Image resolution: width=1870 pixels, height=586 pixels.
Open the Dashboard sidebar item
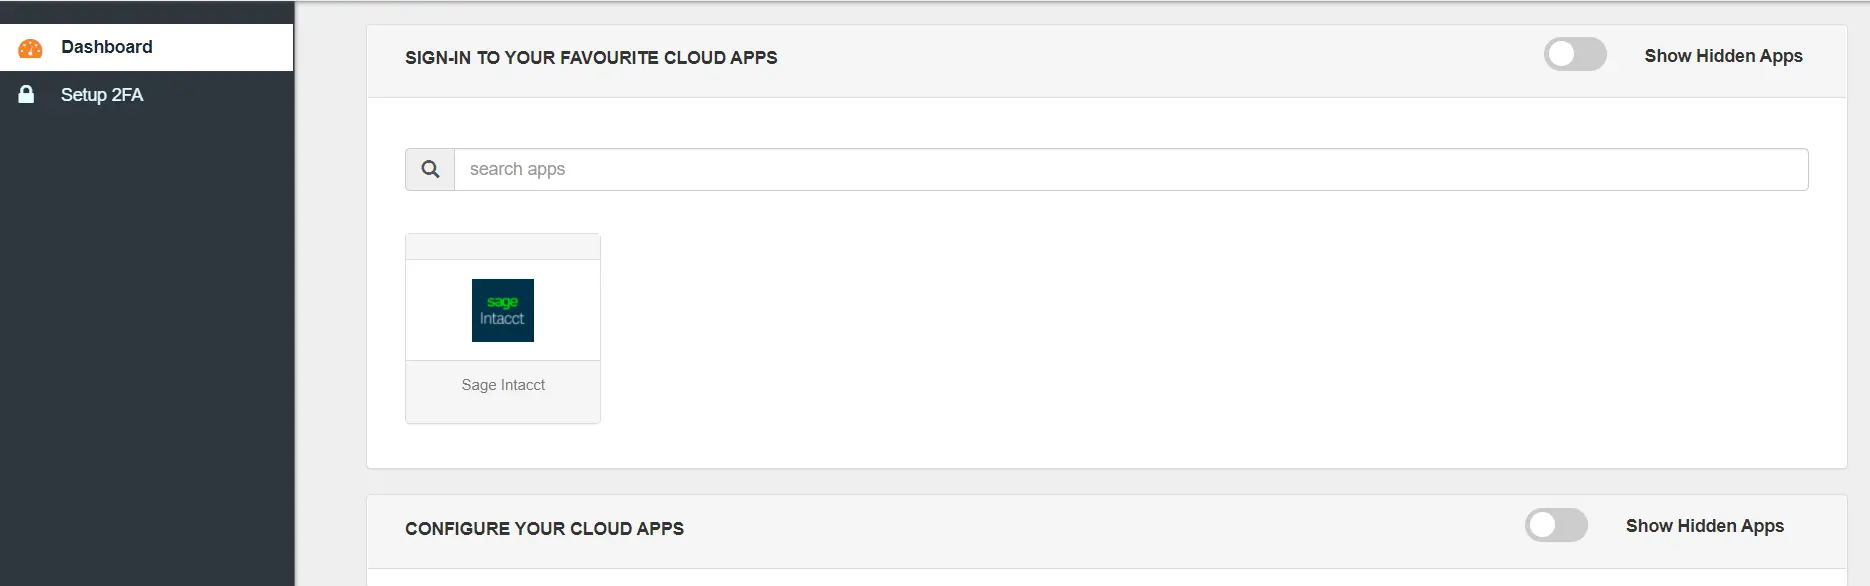point(146,47)
